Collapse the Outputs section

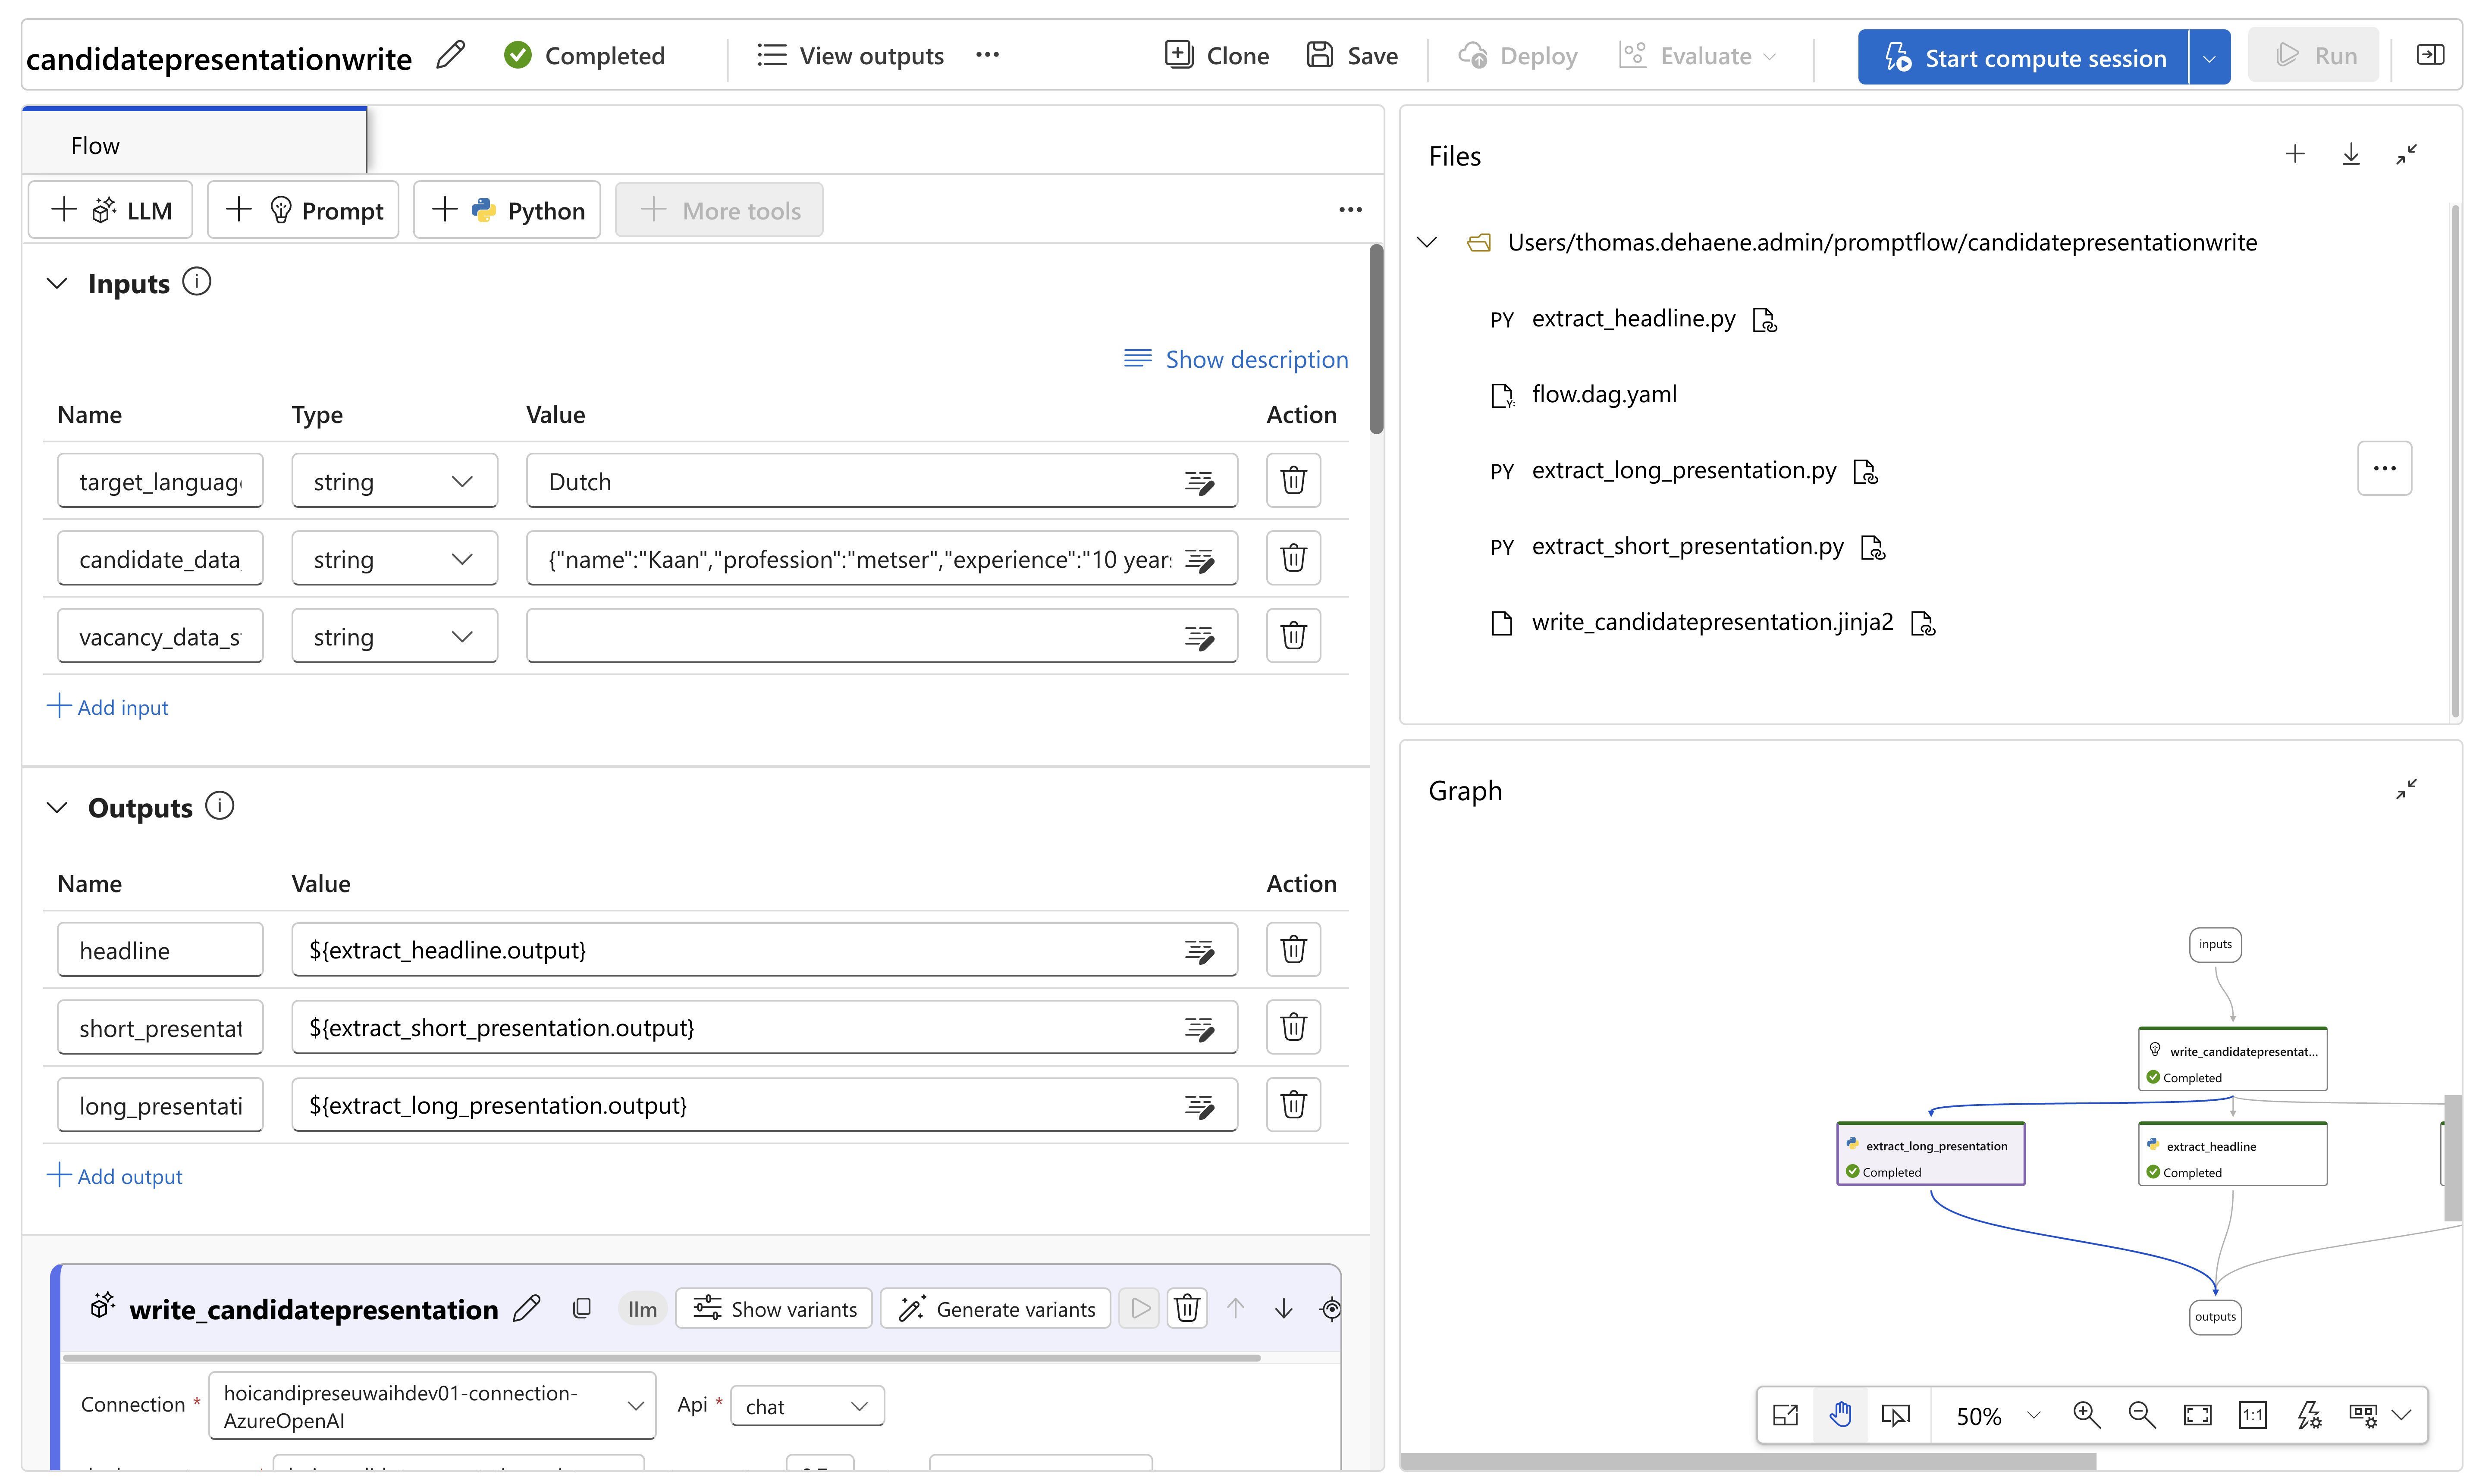(57, 807)
